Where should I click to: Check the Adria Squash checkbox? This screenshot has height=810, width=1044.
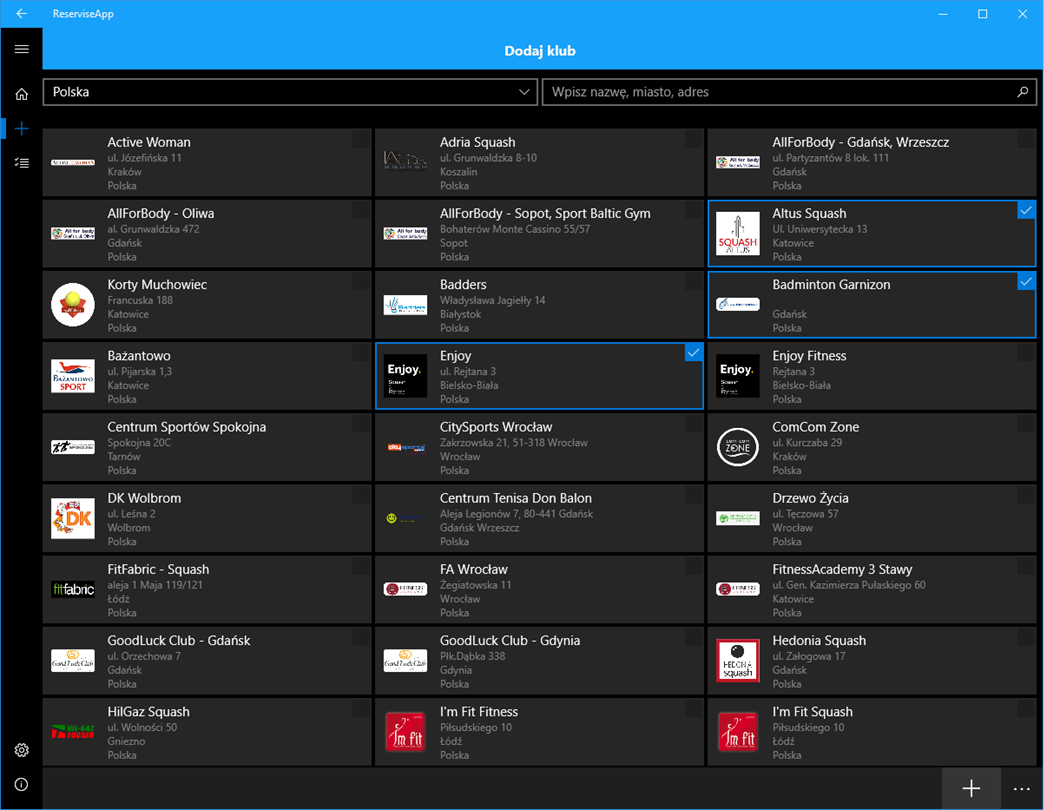693,139
